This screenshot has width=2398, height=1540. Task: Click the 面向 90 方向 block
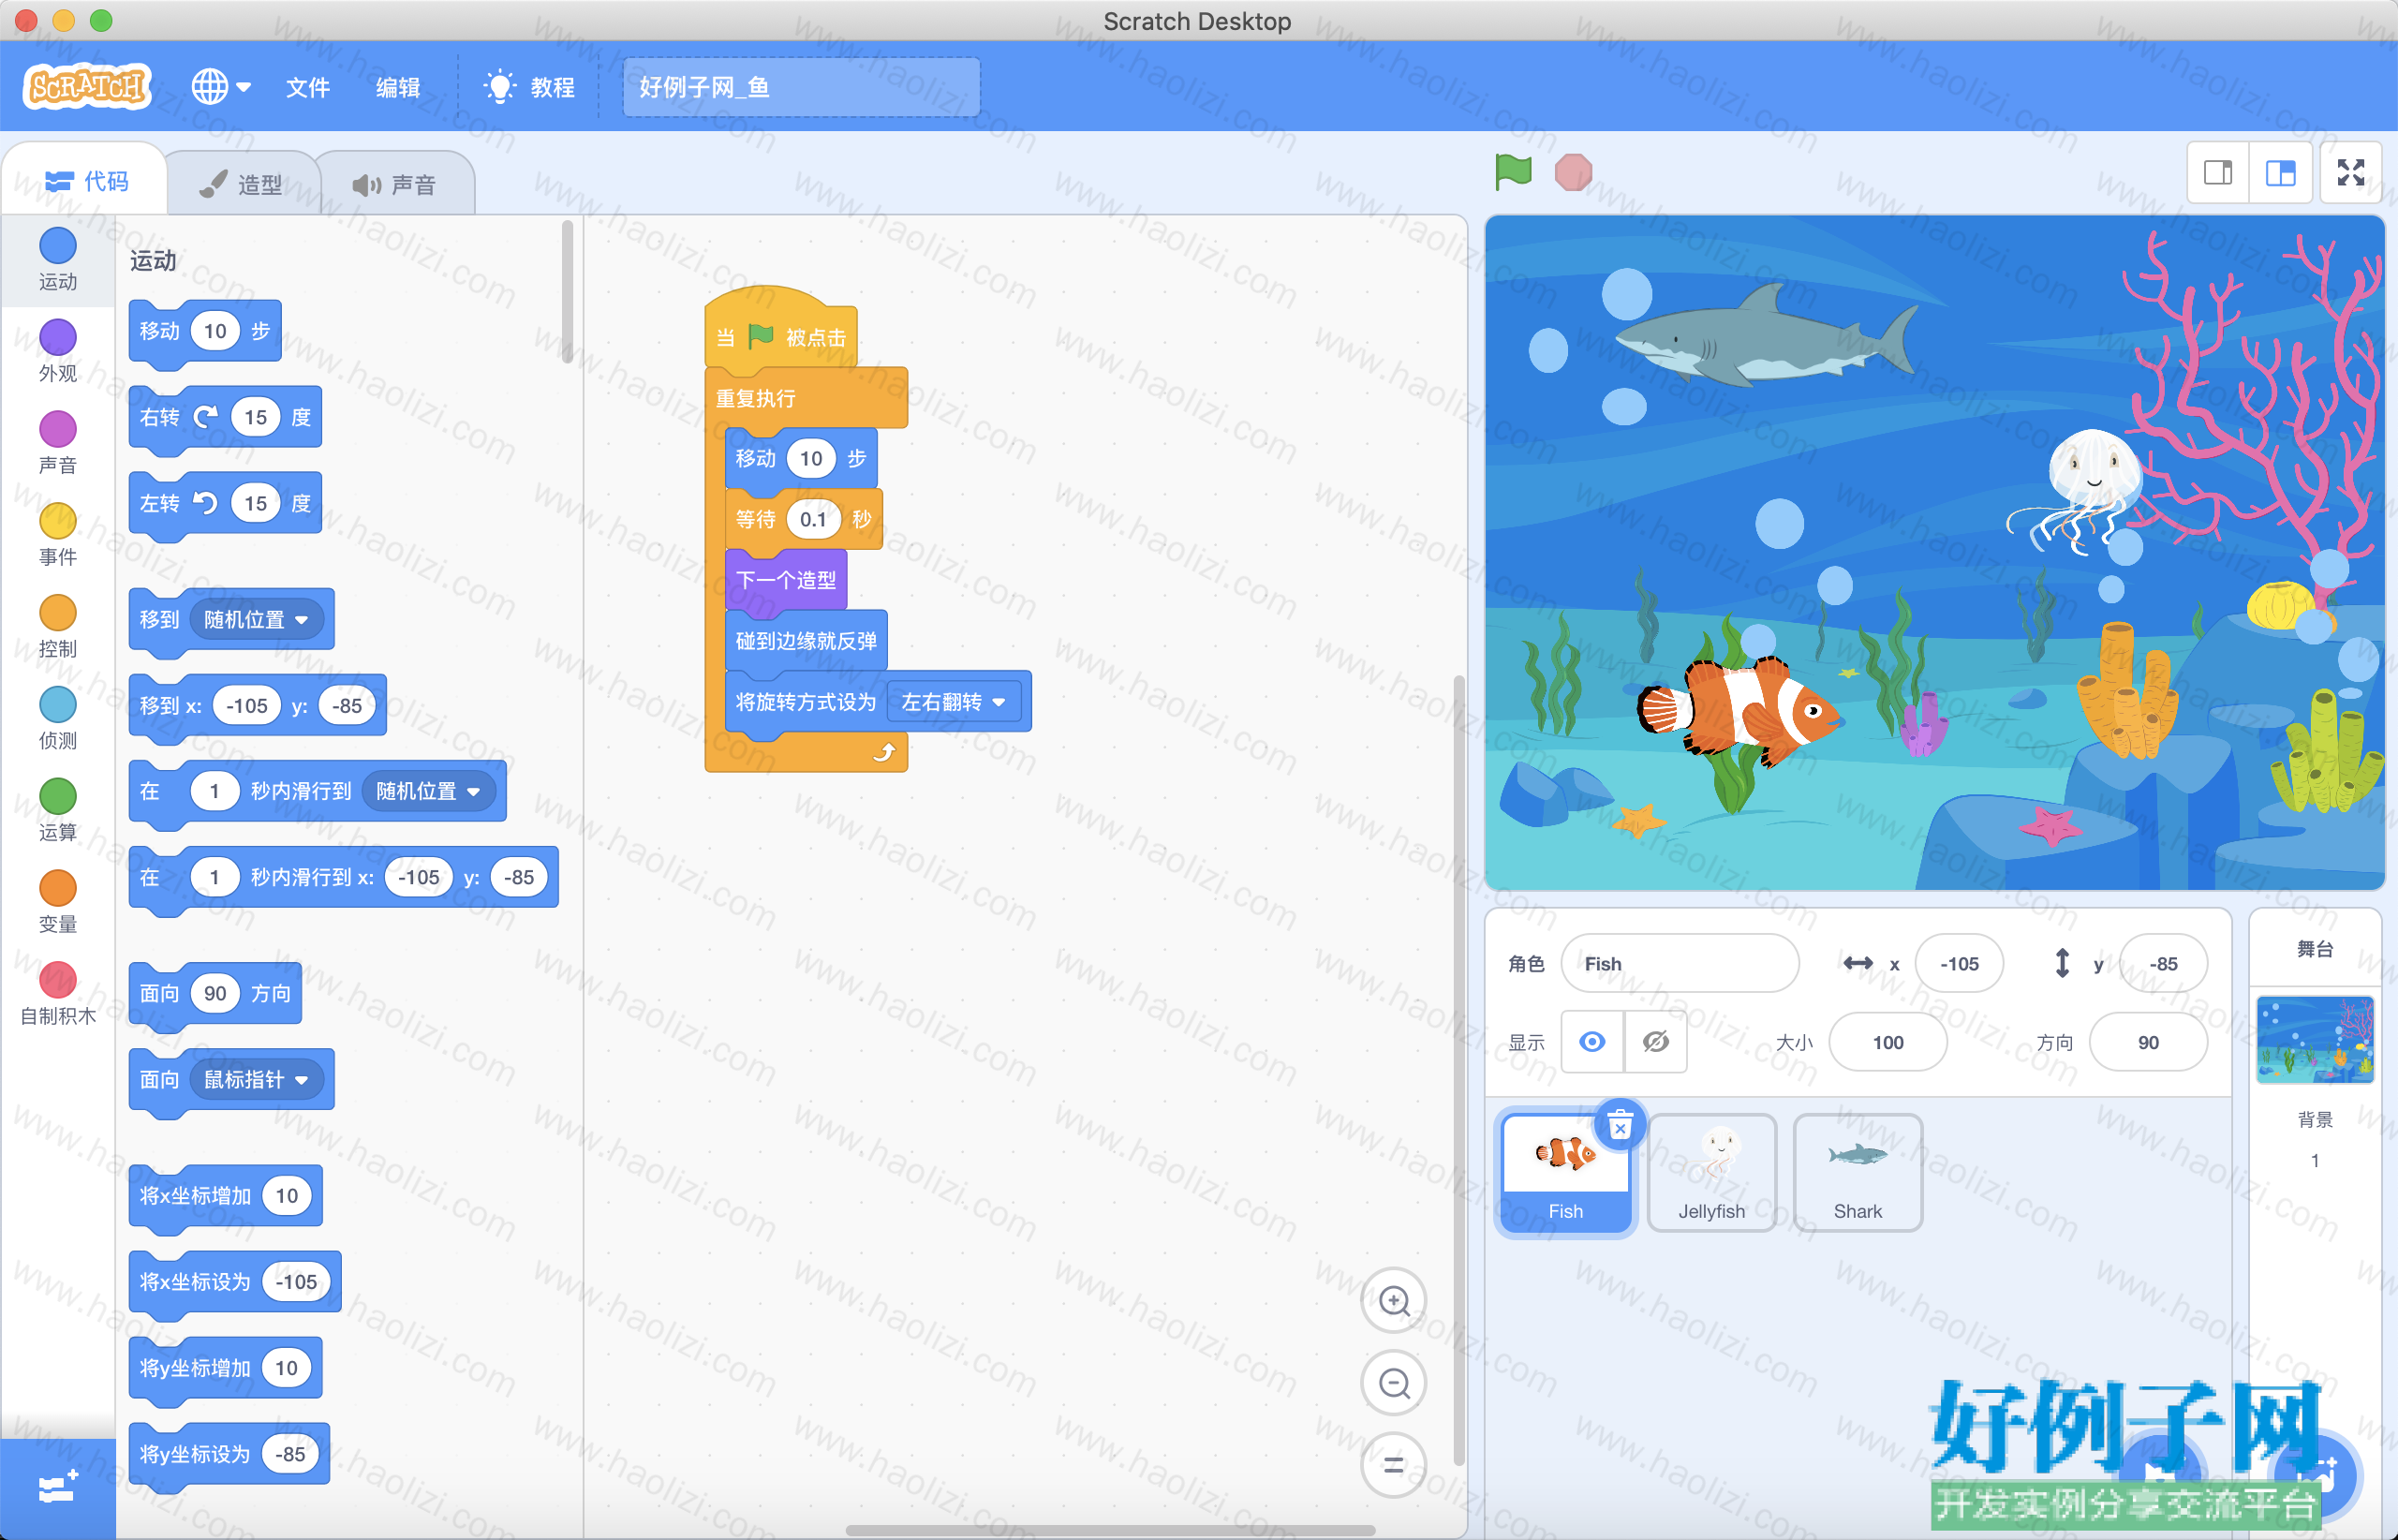[x=215, y=993]
